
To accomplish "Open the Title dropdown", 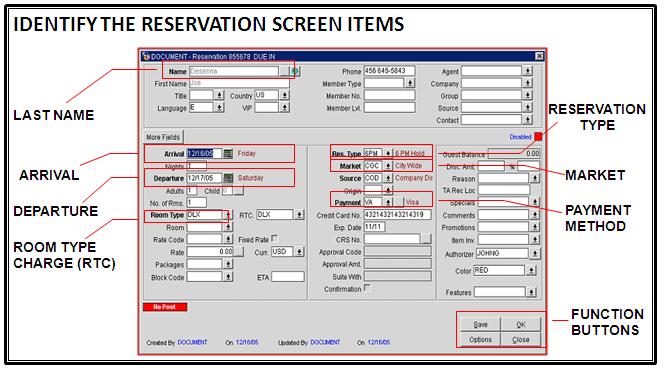I will coord(219,95).
